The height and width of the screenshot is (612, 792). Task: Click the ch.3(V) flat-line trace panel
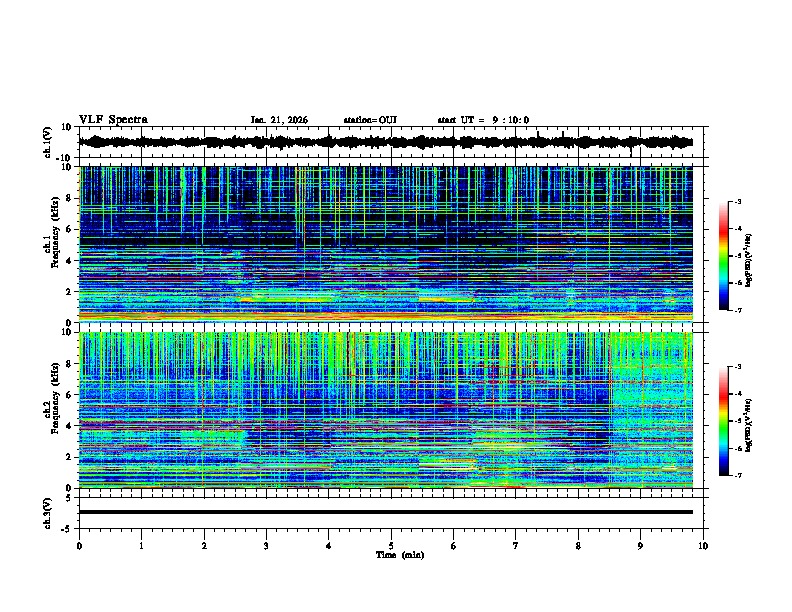coord(391,513)
